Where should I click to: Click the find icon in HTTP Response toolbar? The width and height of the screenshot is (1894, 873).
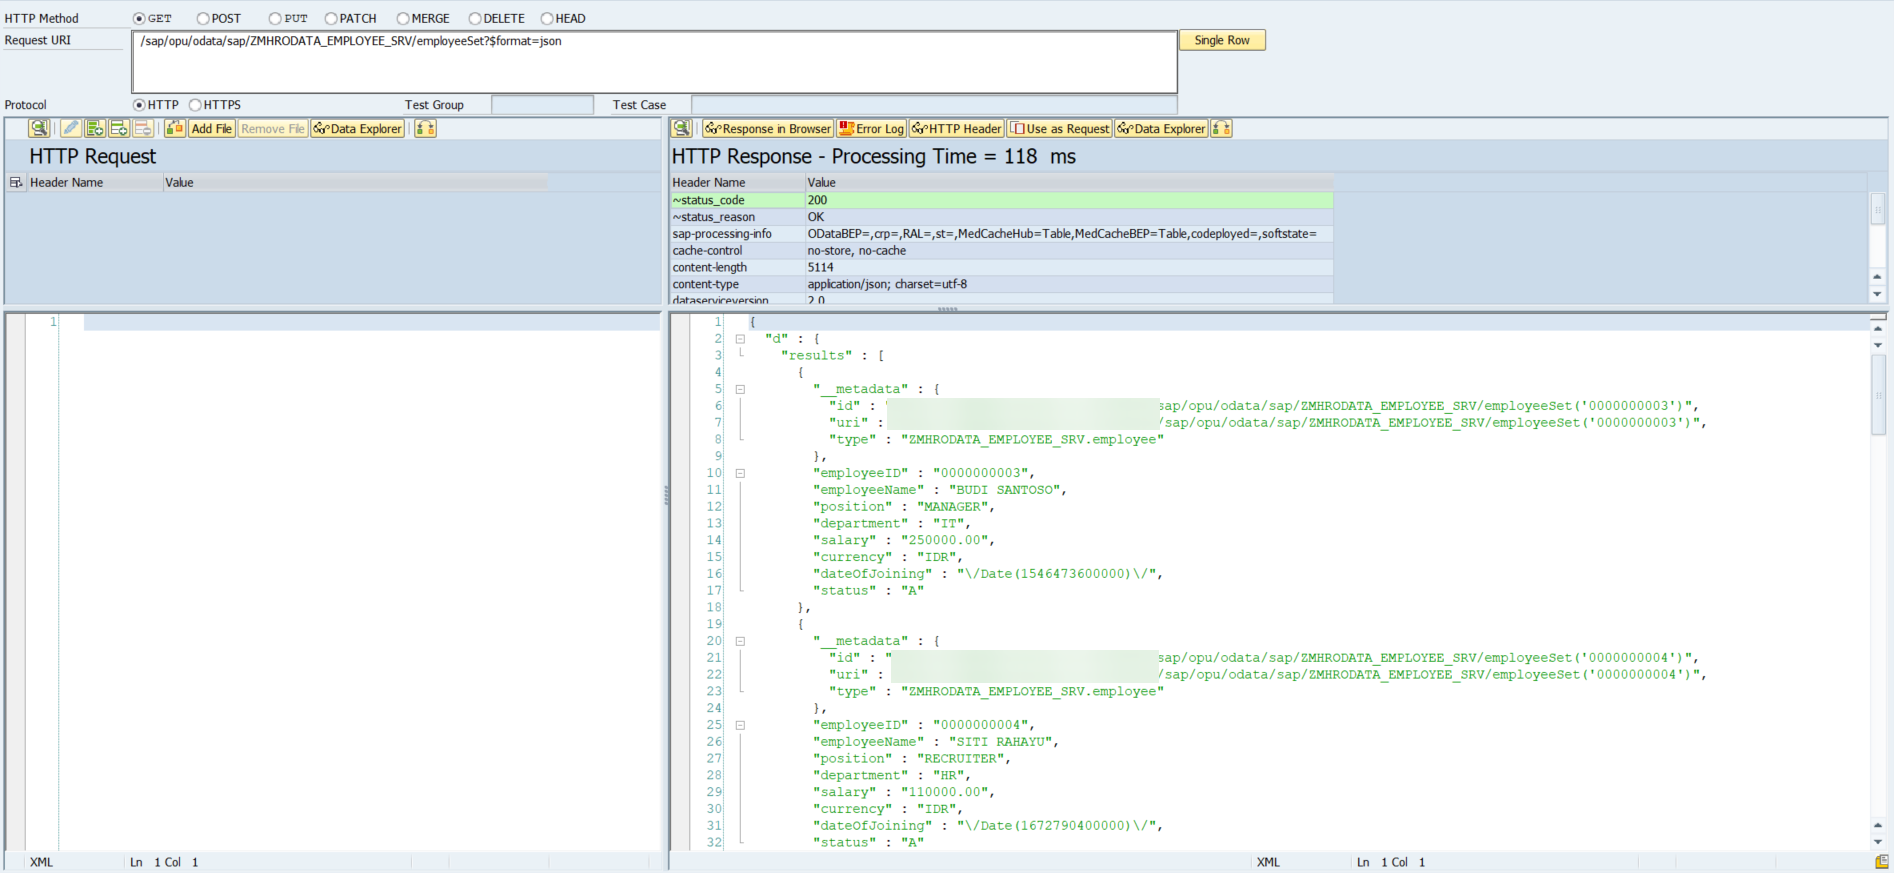(x=682, y=129)
